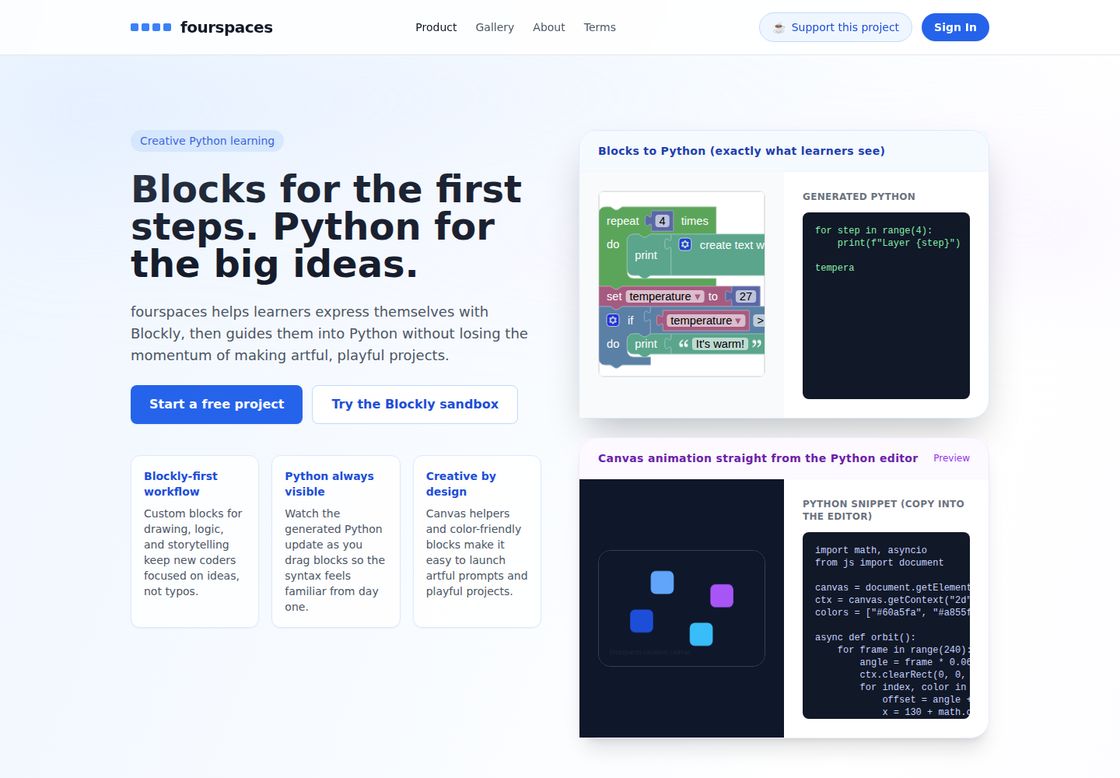Click the Canvas animation straight from Python editor title
This screenshot has width=1120, height=778.
758,458
